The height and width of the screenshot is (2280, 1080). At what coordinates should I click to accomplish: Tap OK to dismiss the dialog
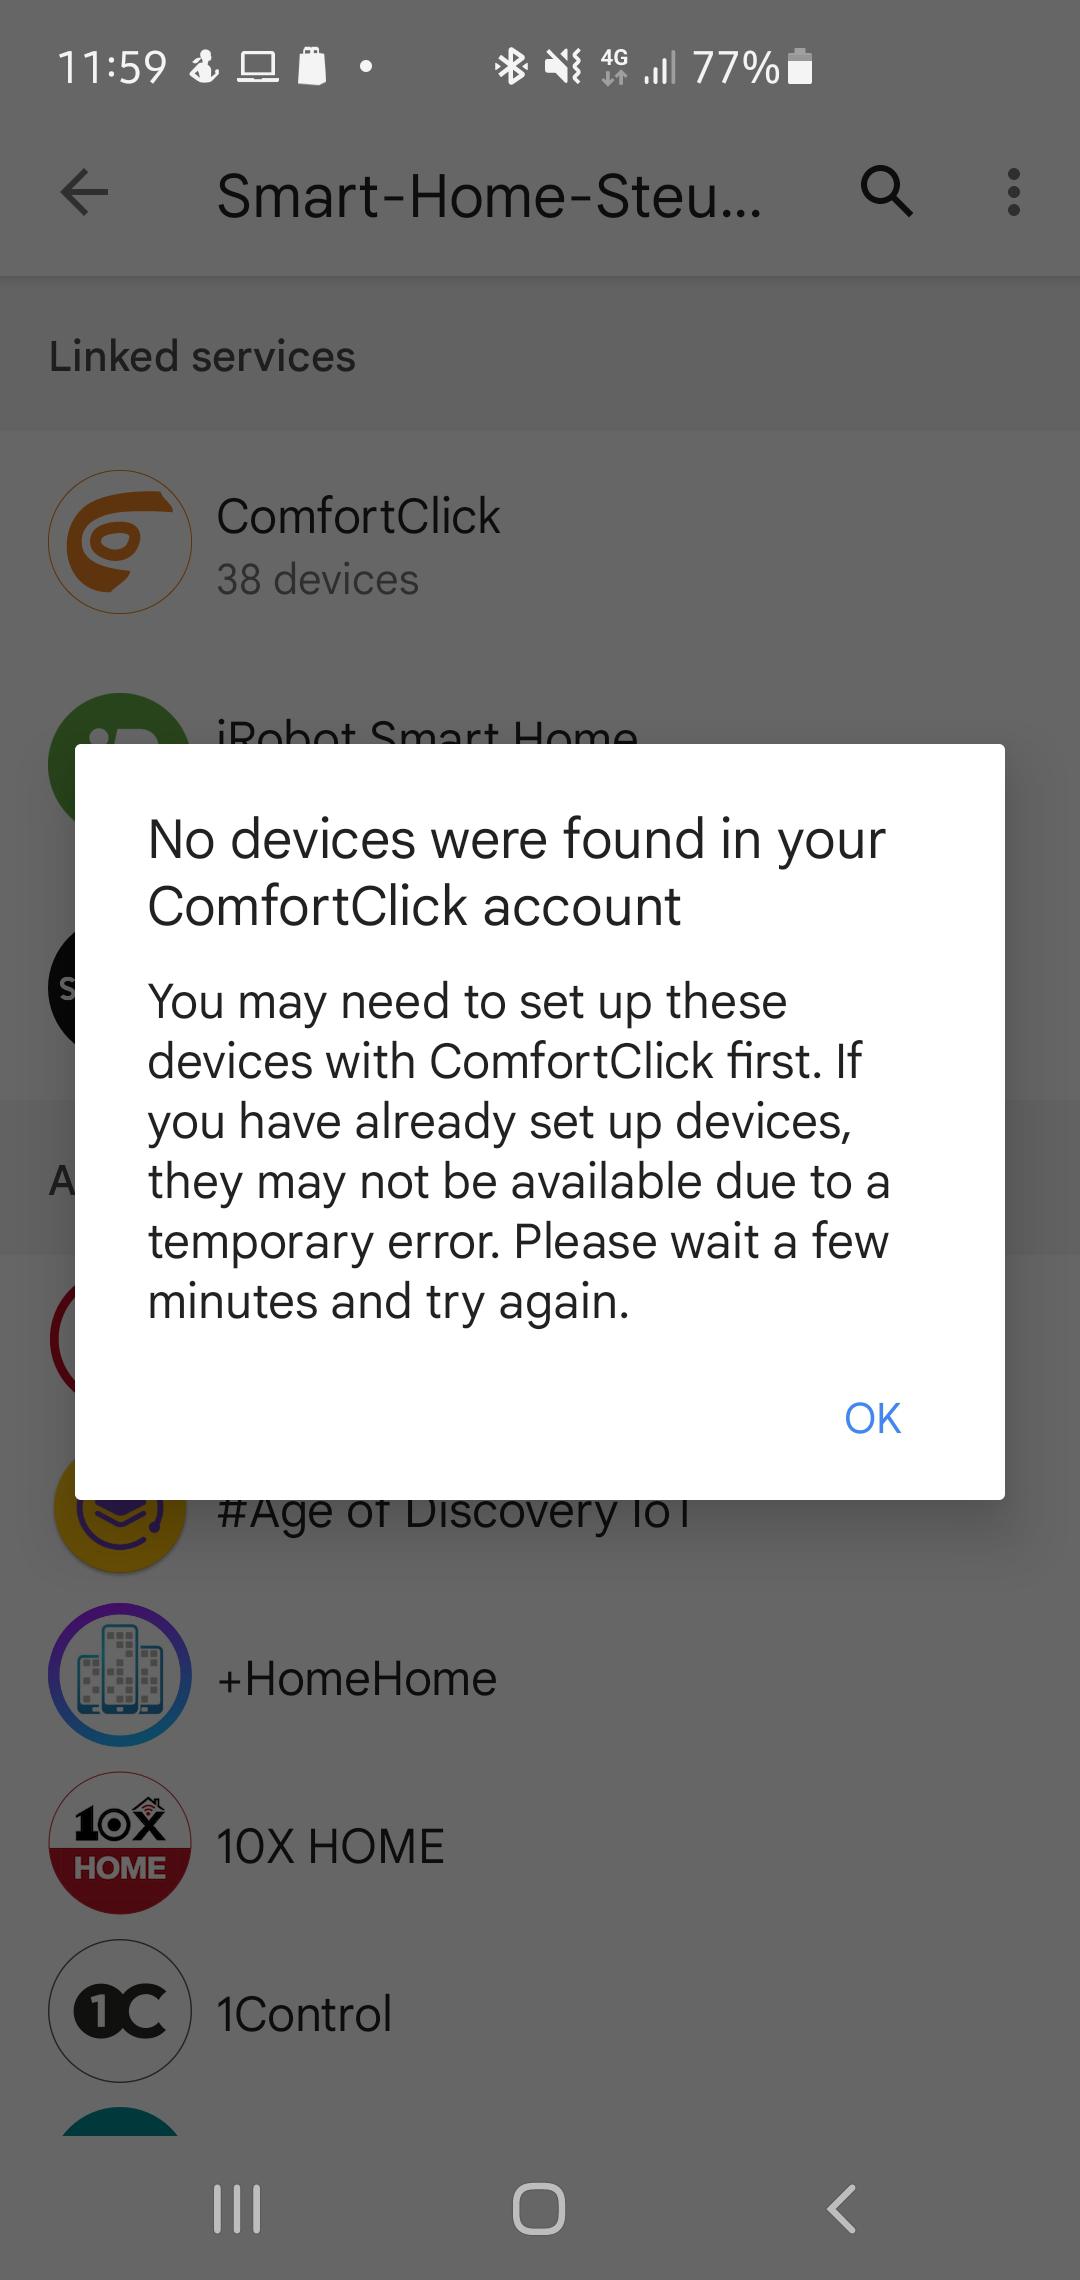(872, 1418)
